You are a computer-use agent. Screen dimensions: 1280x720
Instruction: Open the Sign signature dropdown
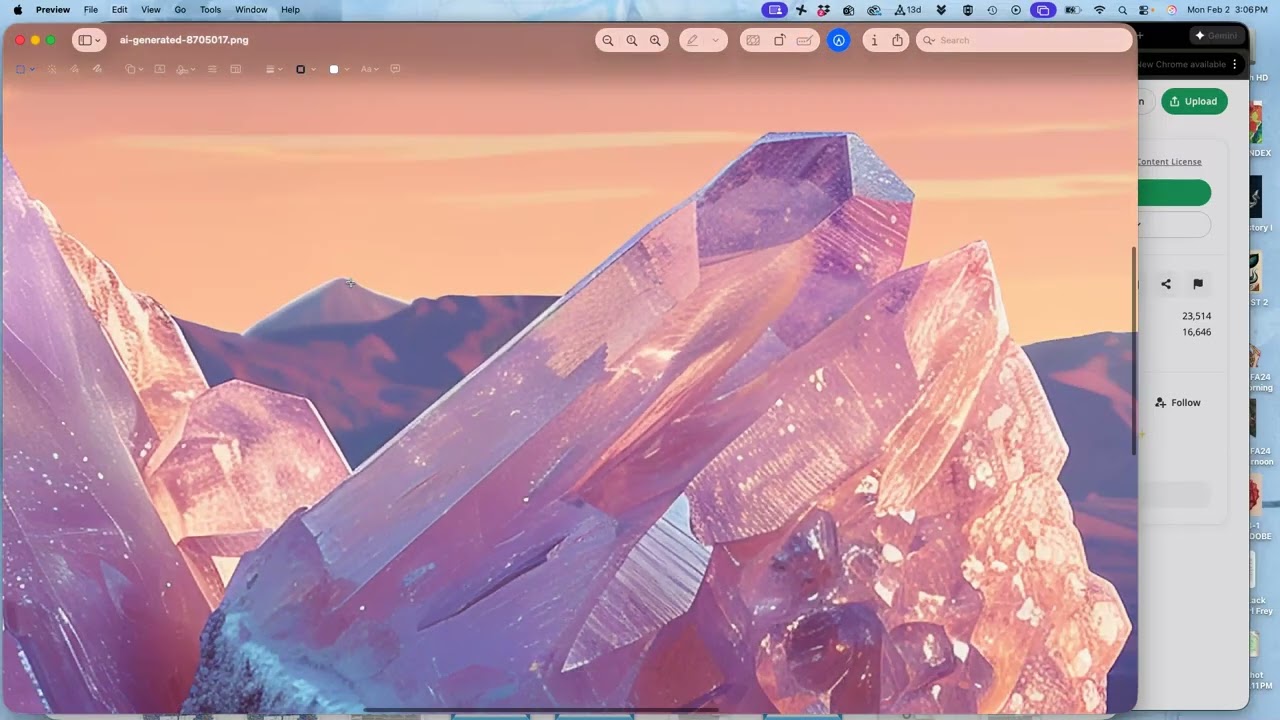coord(186,69)
